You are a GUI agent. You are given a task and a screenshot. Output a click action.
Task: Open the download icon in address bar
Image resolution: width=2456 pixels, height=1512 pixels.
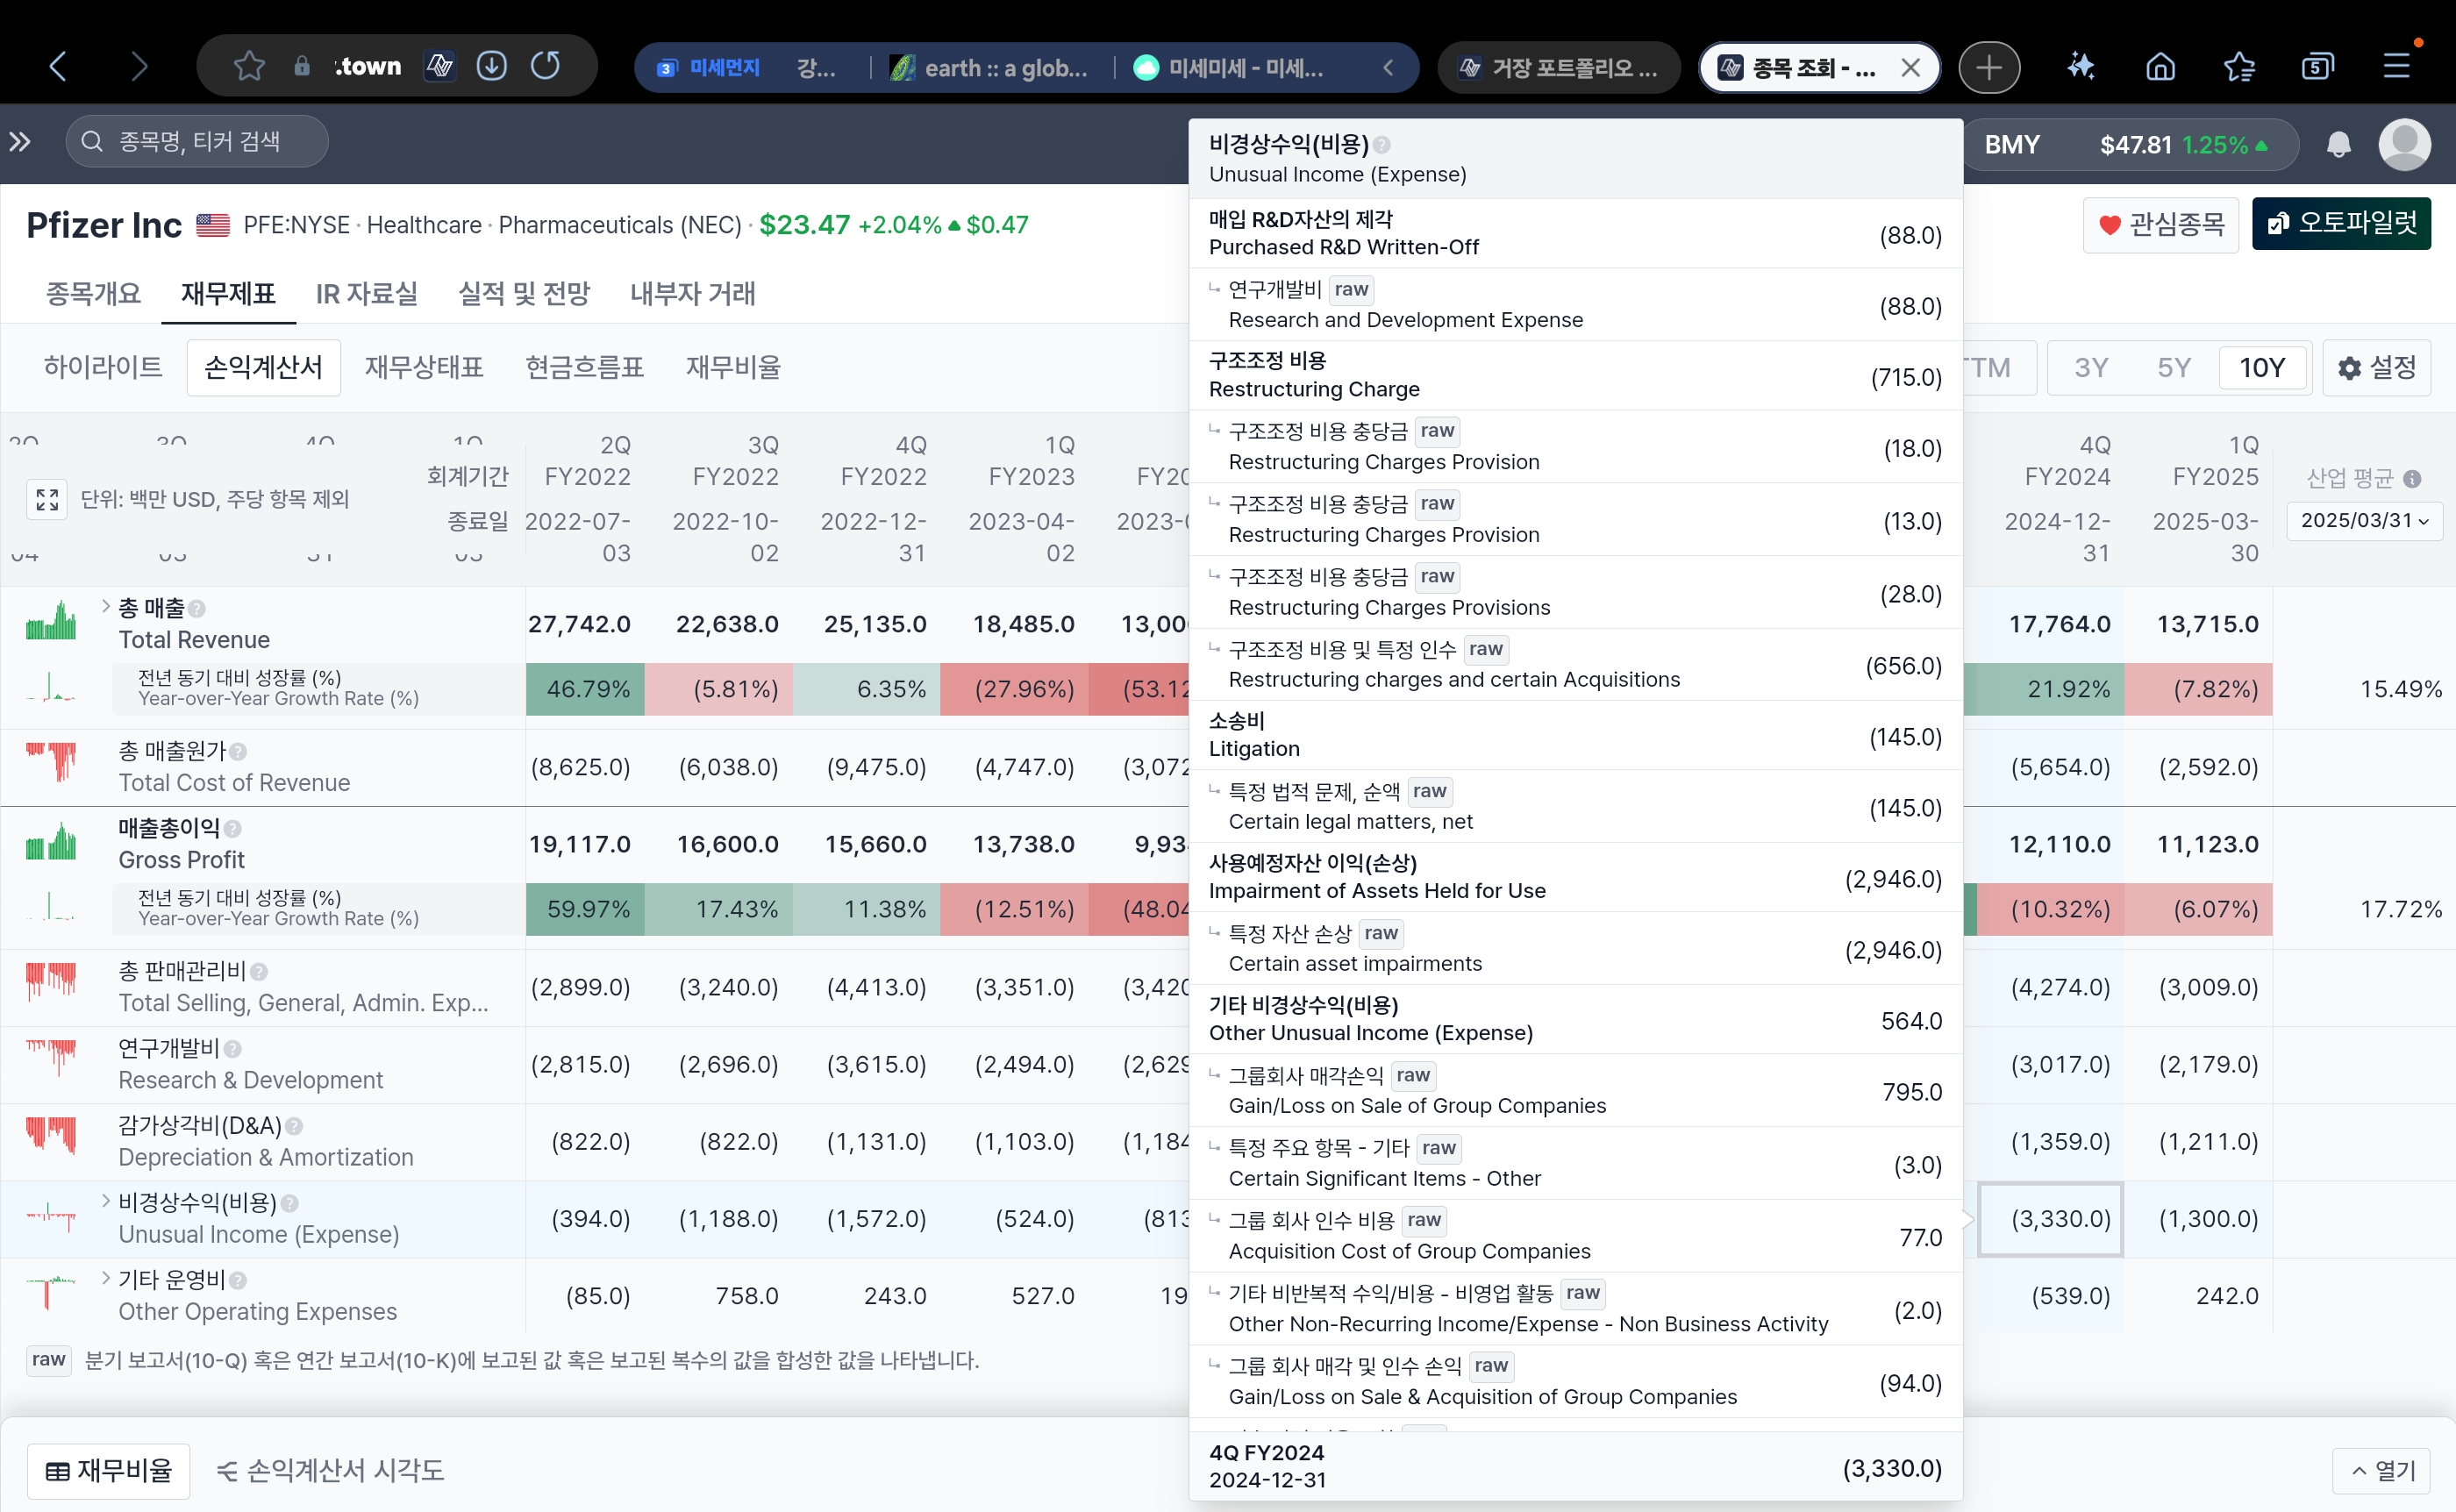tap(491, 66)
